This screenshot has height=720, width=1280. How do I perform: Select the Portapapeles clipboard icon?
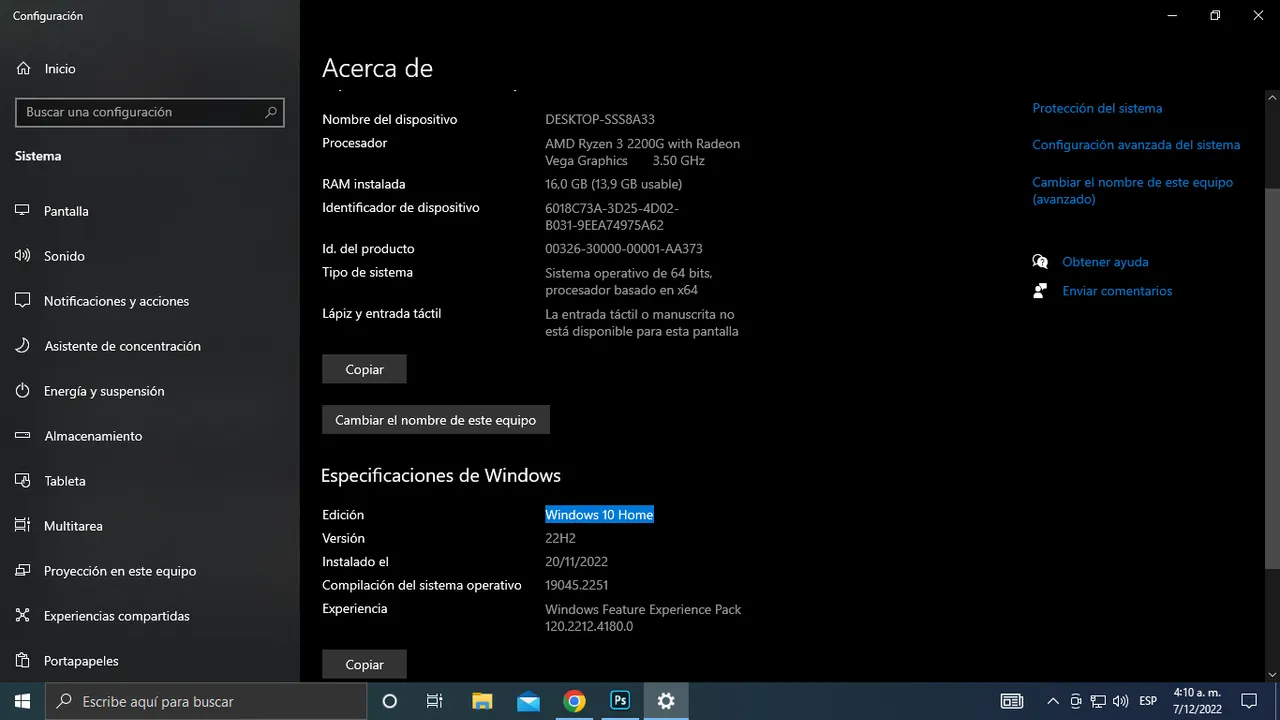point(22,661)
